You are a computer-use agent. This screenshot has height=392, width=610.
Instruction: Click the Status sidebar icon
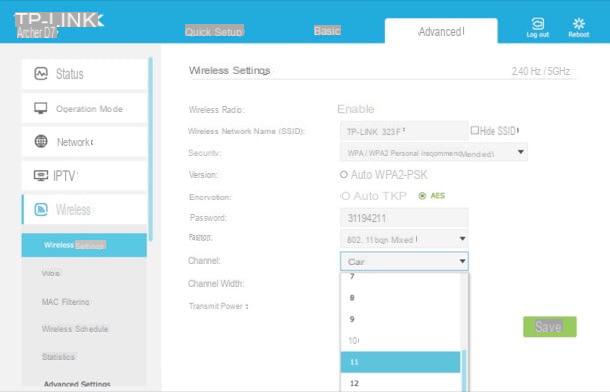[x=41, y=74]
